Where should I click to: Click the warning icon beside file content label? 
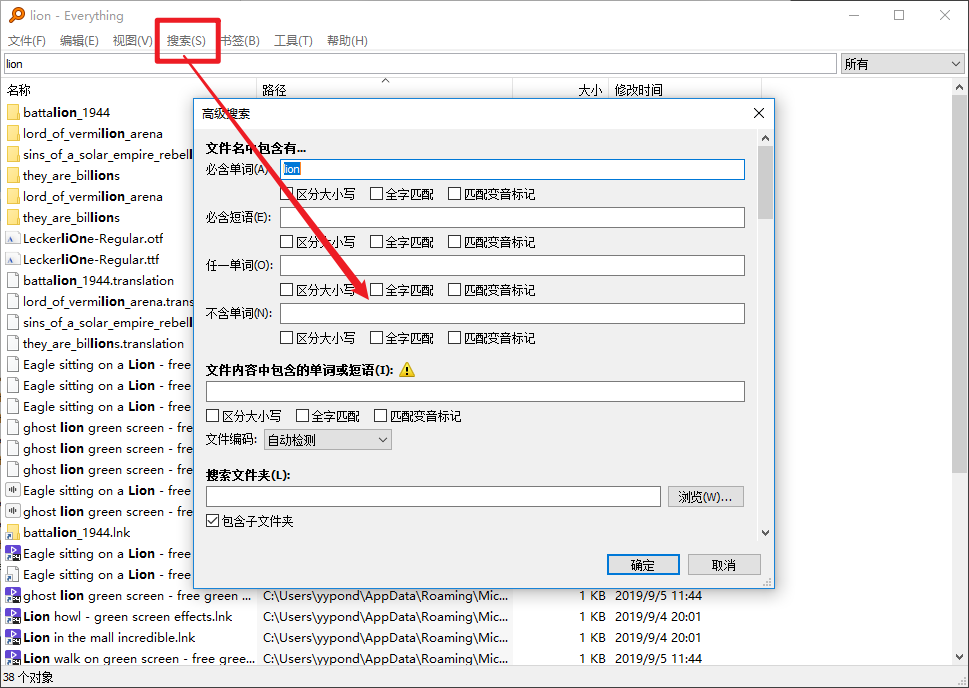(407, 370)
